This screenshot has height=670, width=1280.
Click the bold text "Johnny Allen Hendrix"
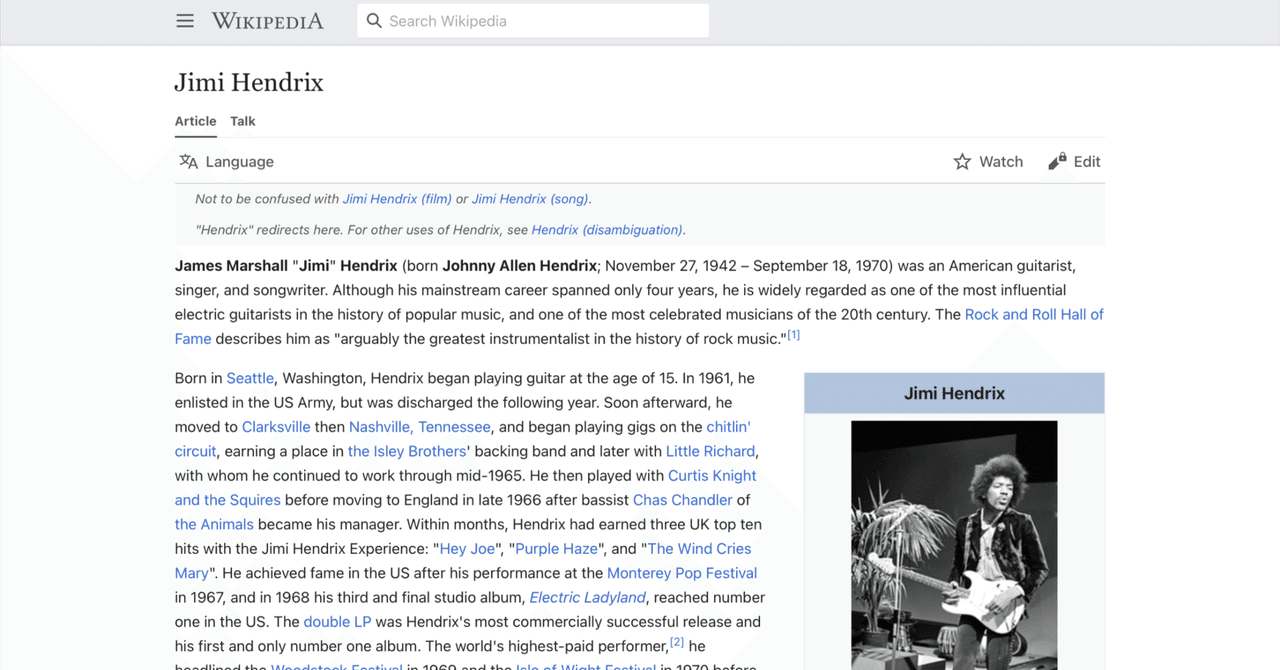pos(520,266)
